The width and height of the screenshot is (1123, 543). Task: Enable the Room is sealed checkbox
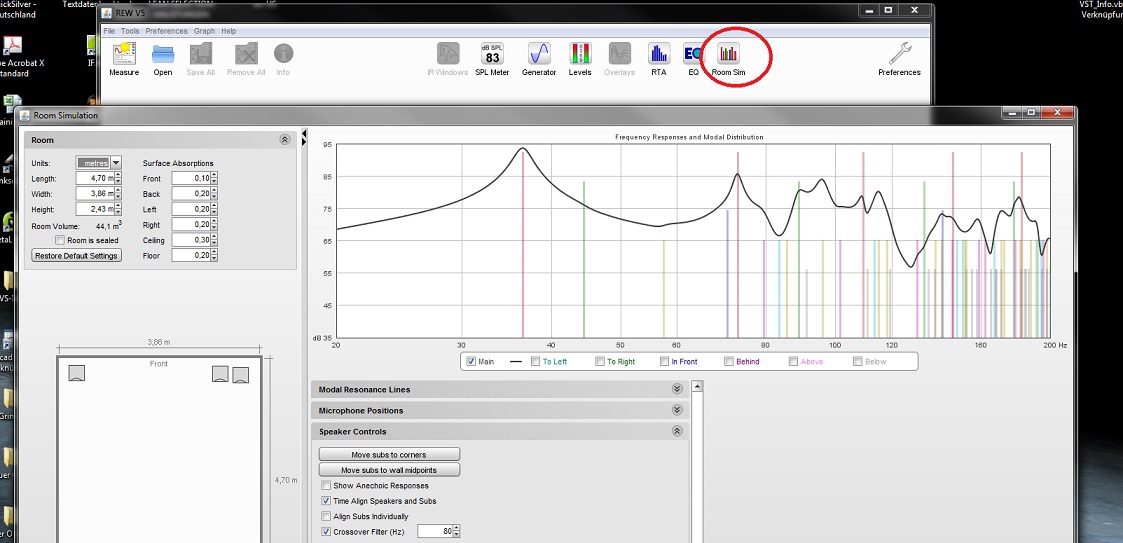point(61,241)
